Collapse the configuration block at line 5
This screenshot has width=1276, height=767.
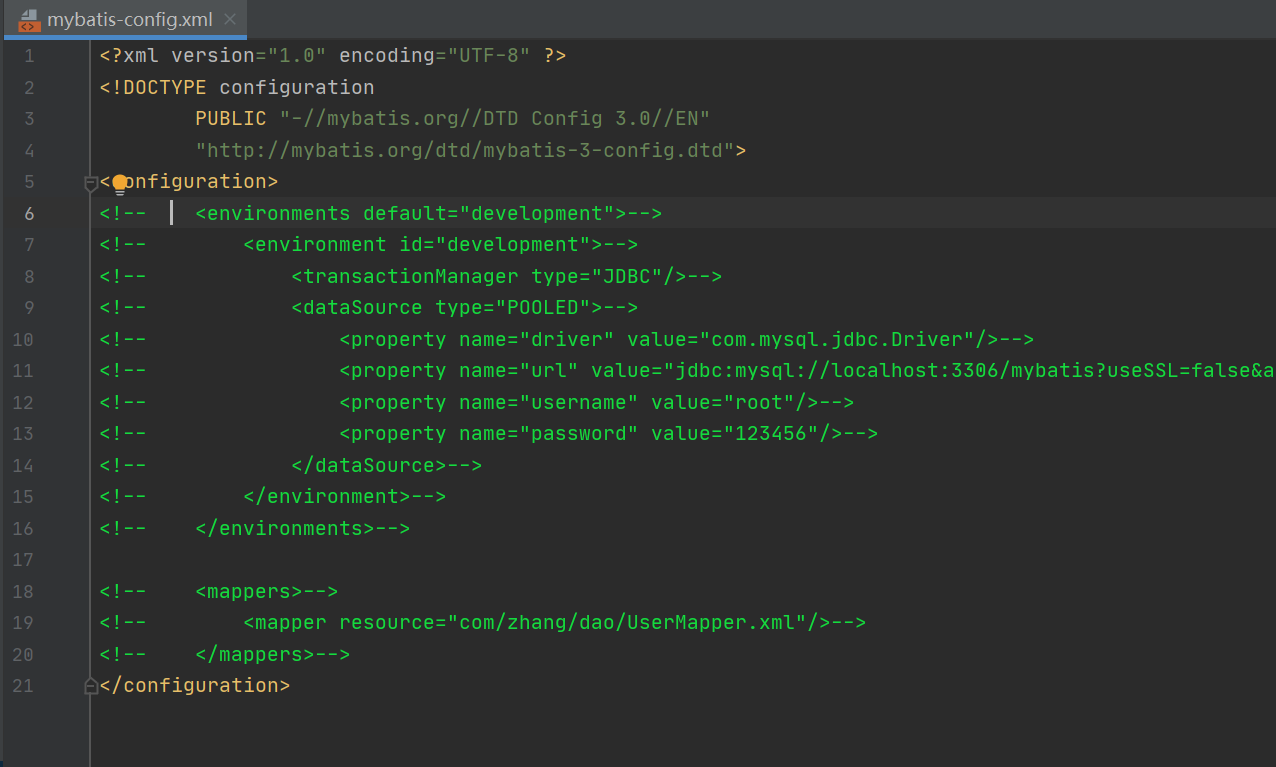91,183
